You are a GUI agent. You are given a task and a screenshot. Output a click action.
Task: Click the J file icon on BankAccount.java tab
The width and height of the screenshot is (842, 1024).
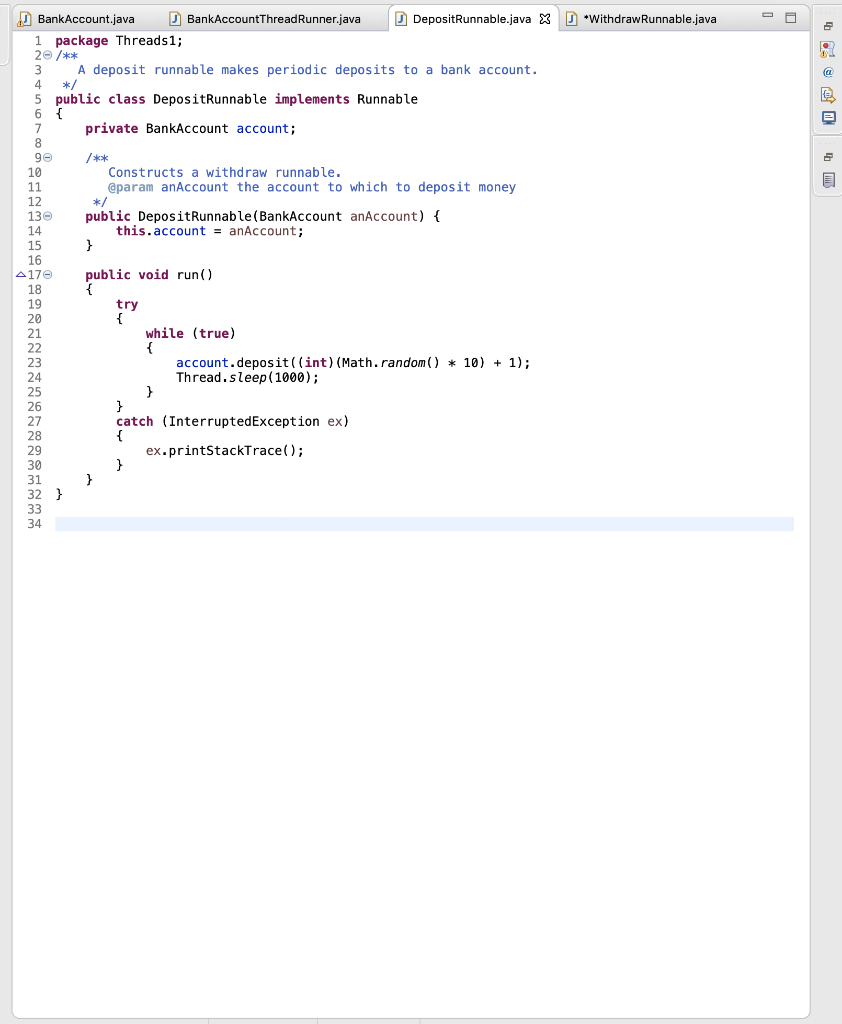click(x=23, y=17)
